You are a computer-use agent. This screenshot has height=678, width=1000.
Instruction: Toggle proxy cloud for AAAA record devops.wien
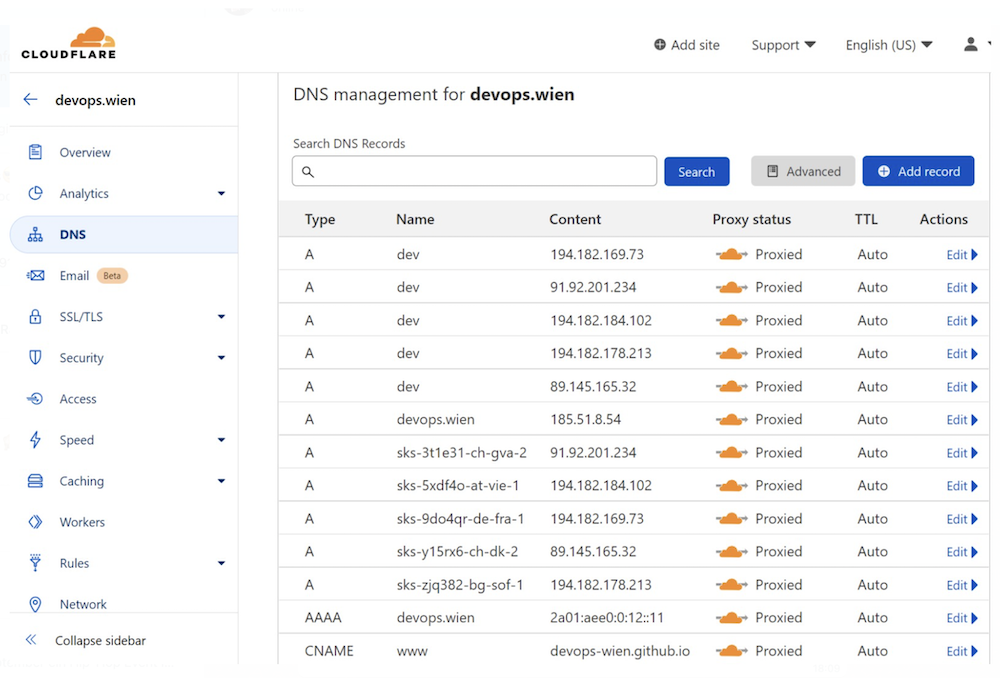click(x=732, y=618)
